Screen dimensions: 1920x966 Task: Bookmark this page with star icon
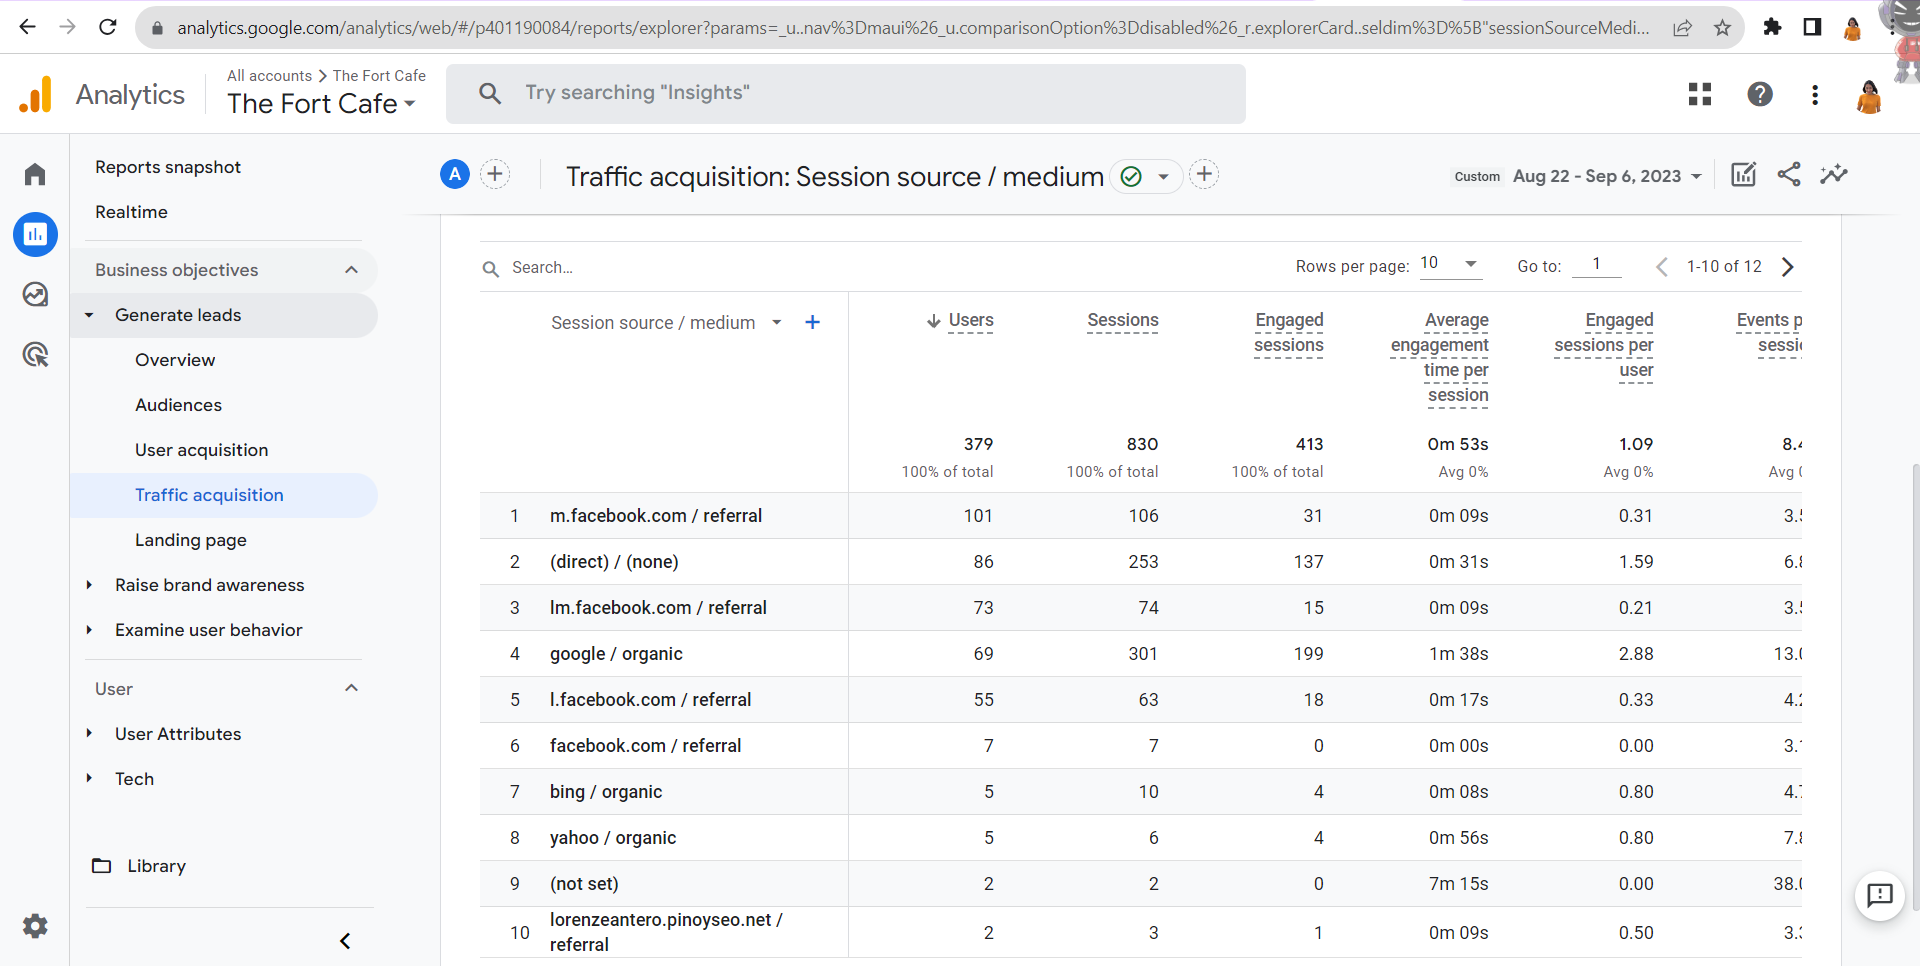[x=1722, y=28]
